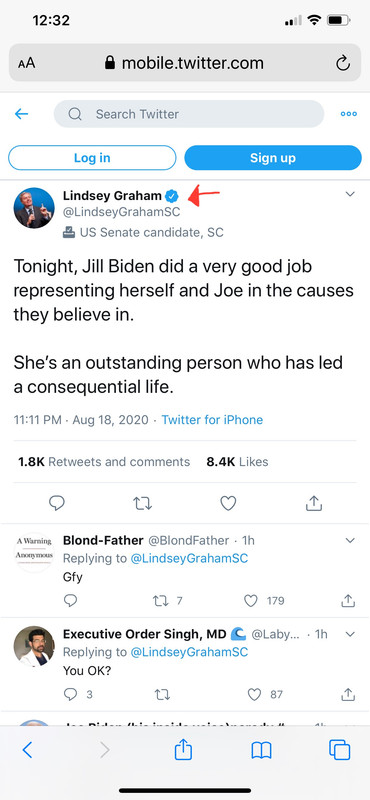Like the Executive Order Singh reply
This screenshot has width=370, height=800.
click(254, 694)
